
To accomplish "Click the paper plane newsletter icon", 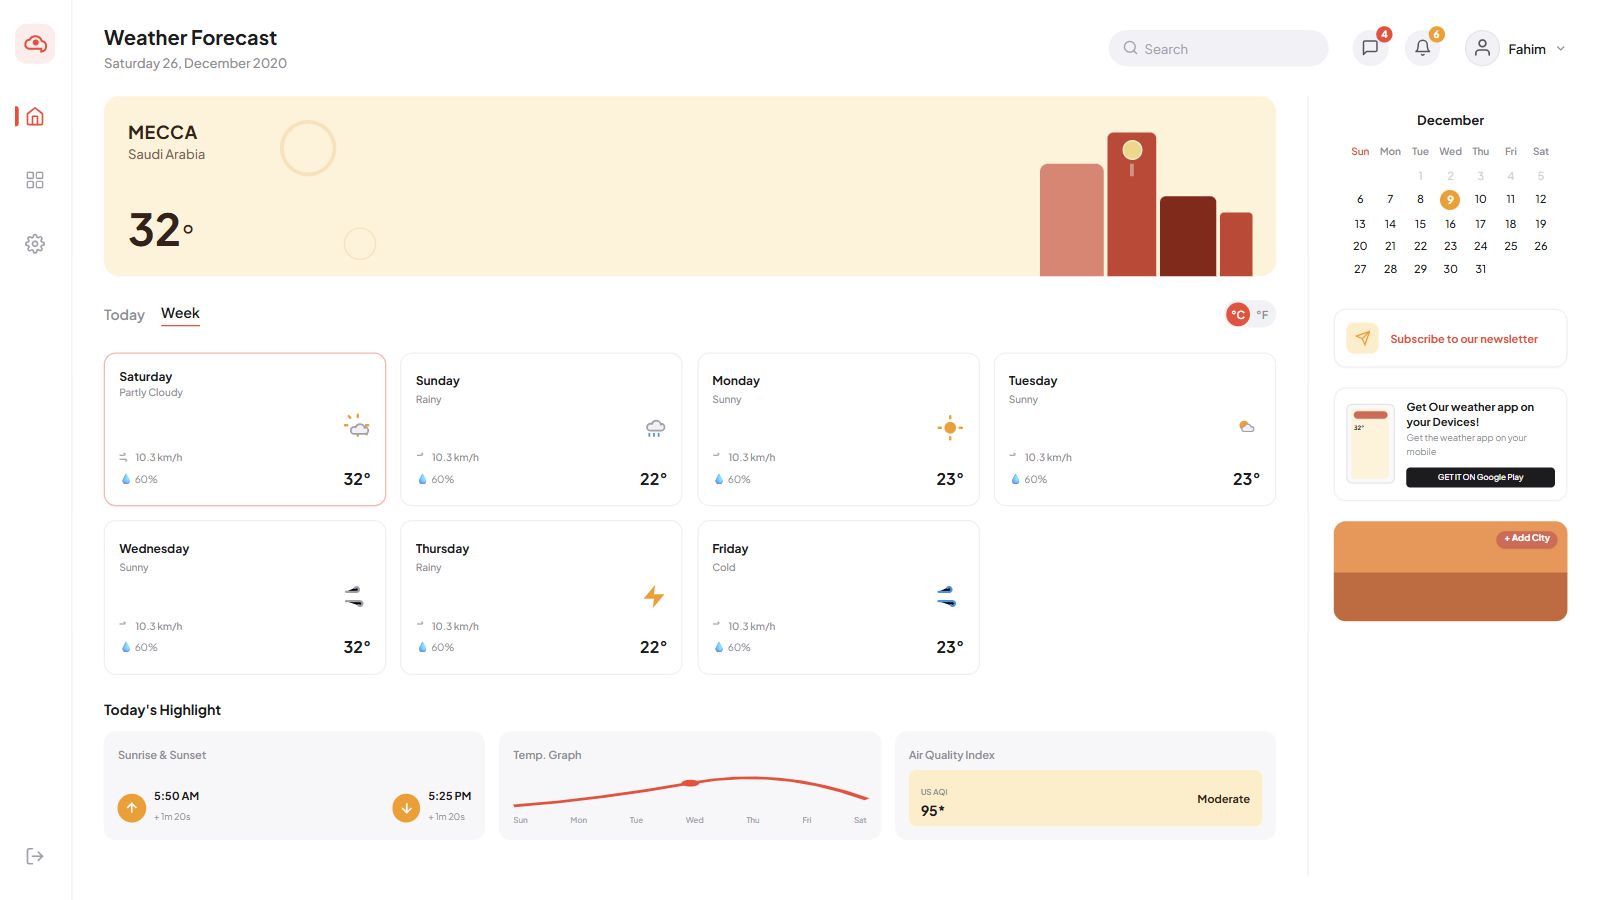I will tap(1362, 339).
